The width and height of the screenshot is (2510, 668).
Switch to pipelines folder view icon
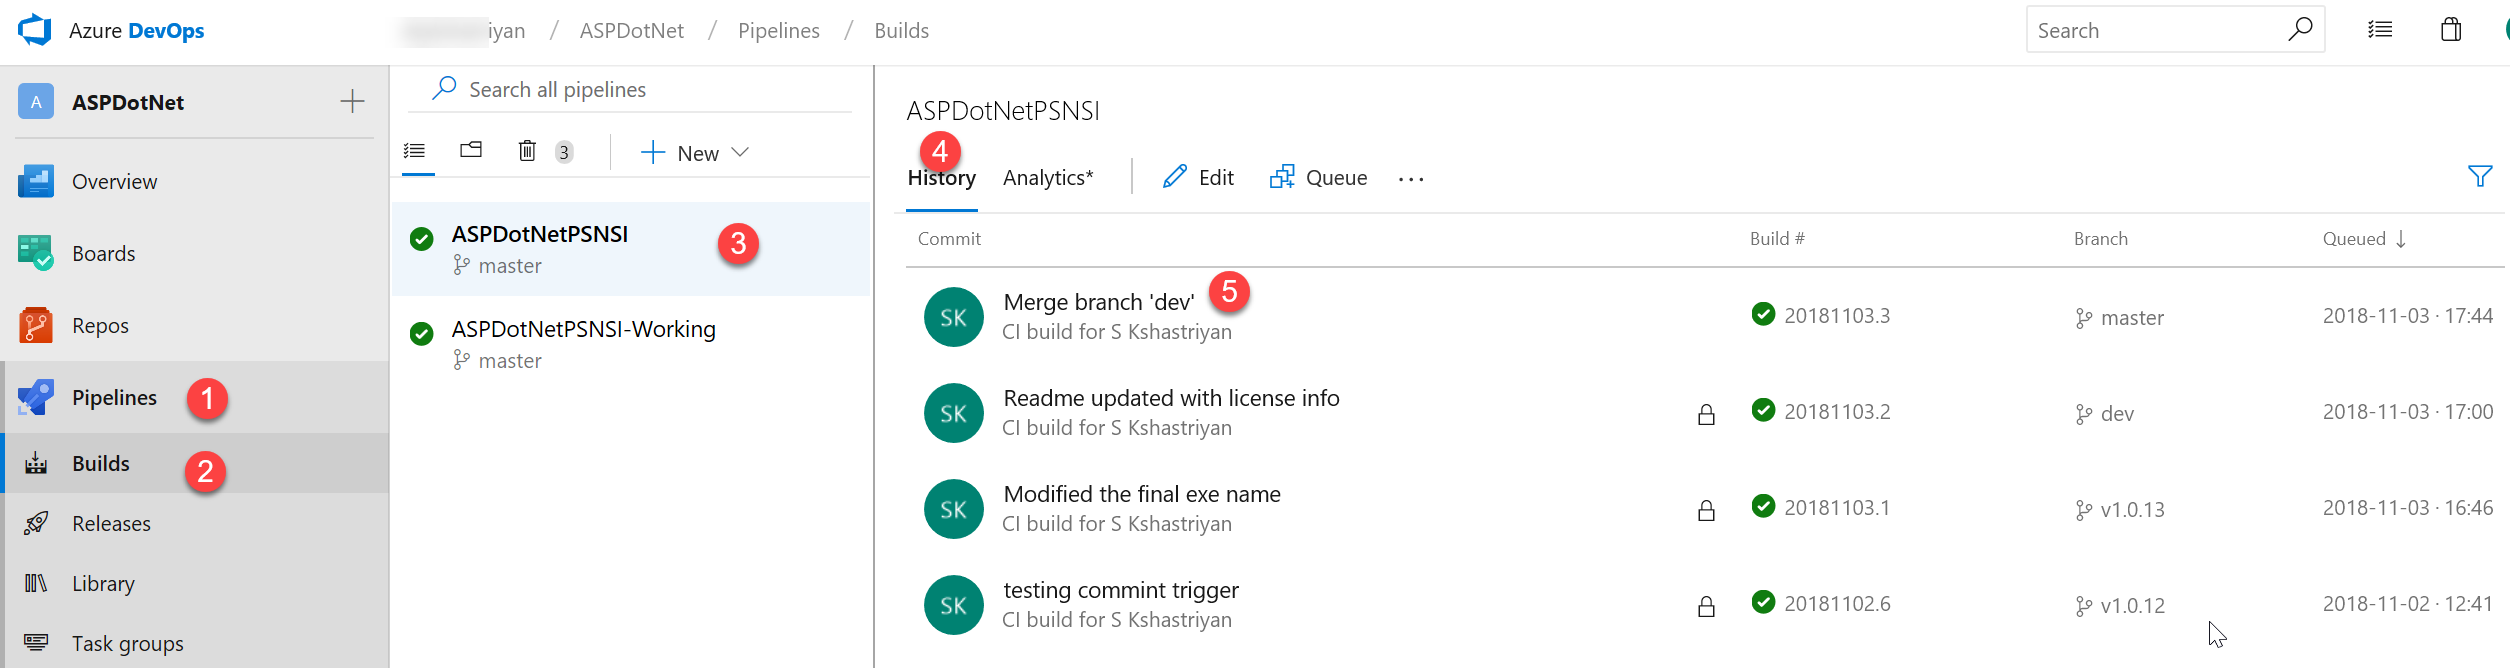(471, 150)
